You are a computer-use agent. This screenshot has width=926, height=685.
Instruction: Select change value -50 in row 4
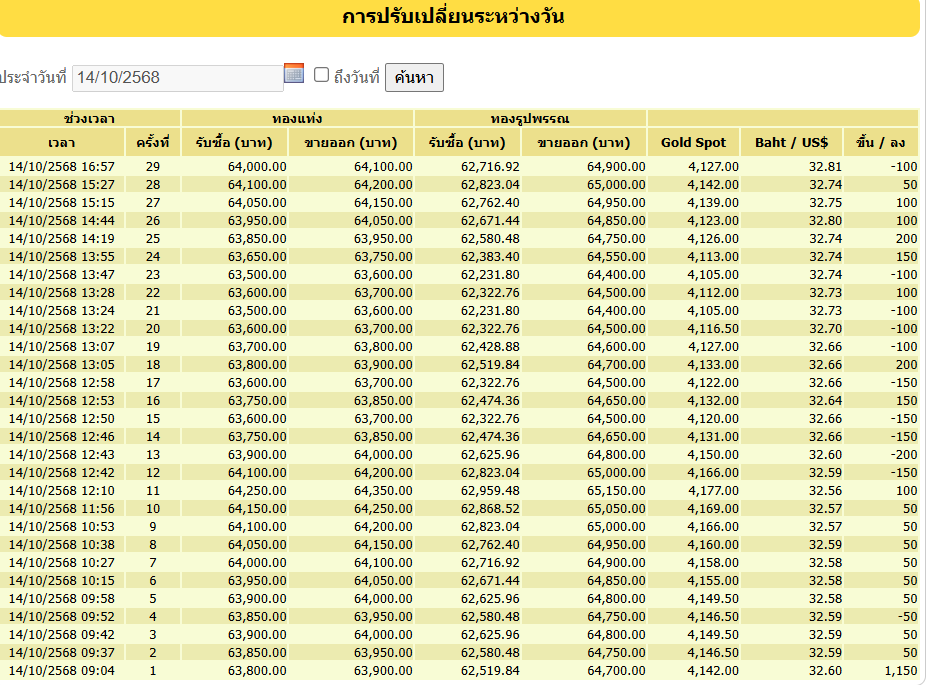(x=907, y=616)
